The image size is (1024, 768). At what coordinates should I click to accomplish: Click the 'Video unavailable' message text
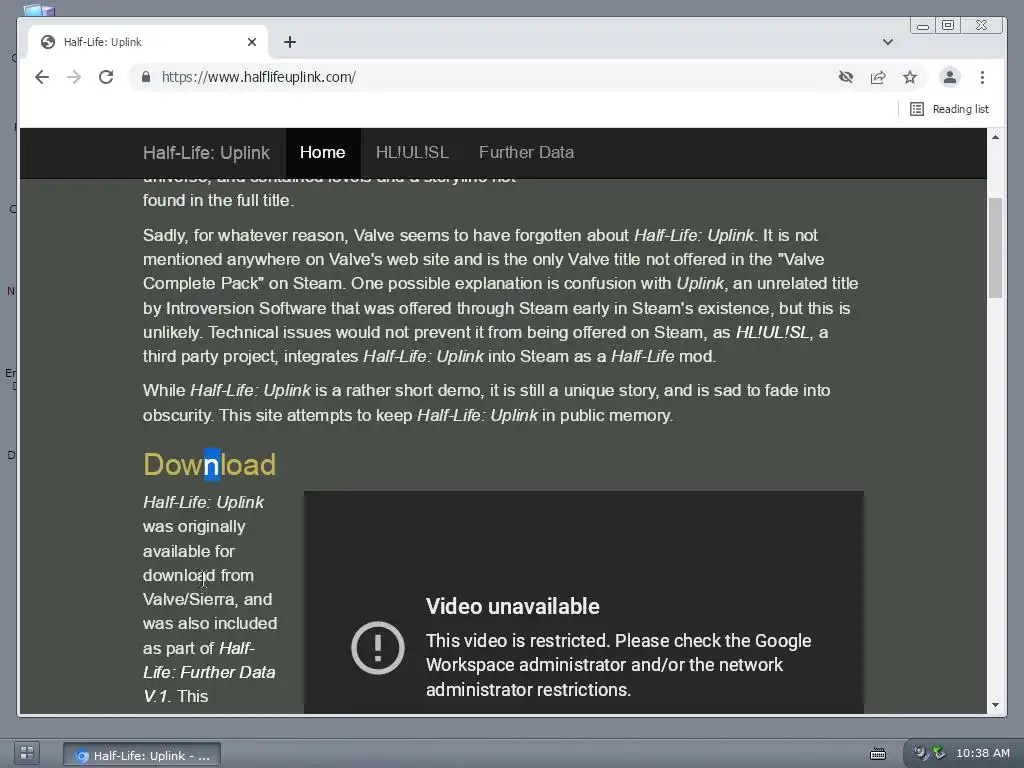(x=513, y=606)
